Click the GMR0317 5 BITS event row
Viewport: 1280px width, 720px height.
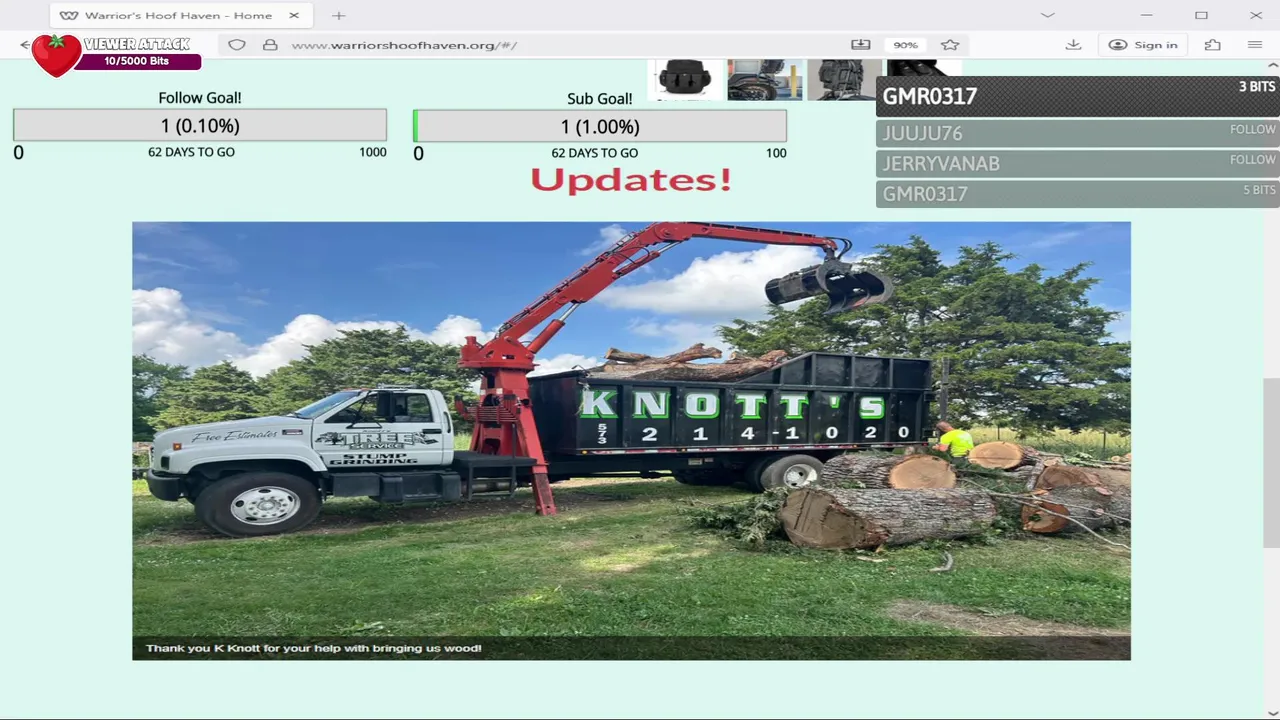pos(1078,193)
